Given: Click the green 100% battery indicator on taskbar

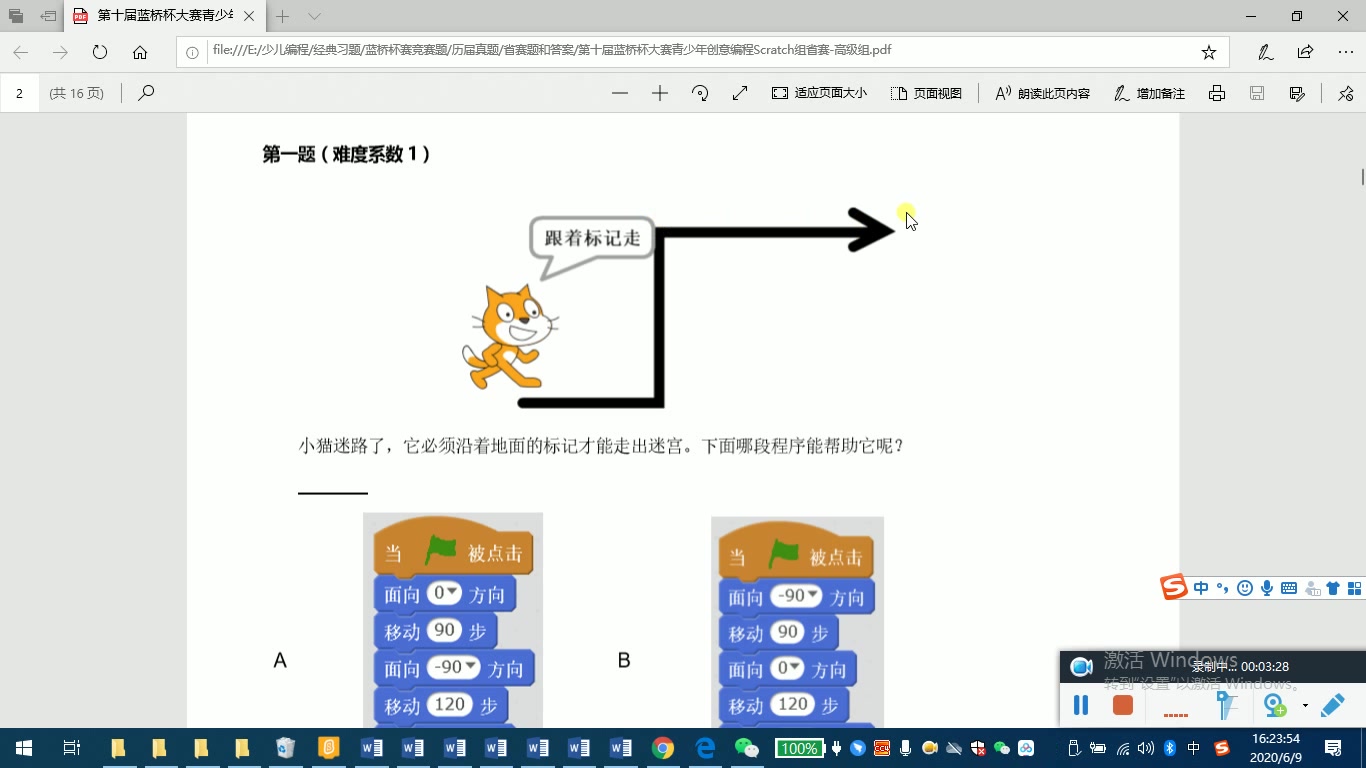Looking at the screenshot, I should [x=799, y=747].
